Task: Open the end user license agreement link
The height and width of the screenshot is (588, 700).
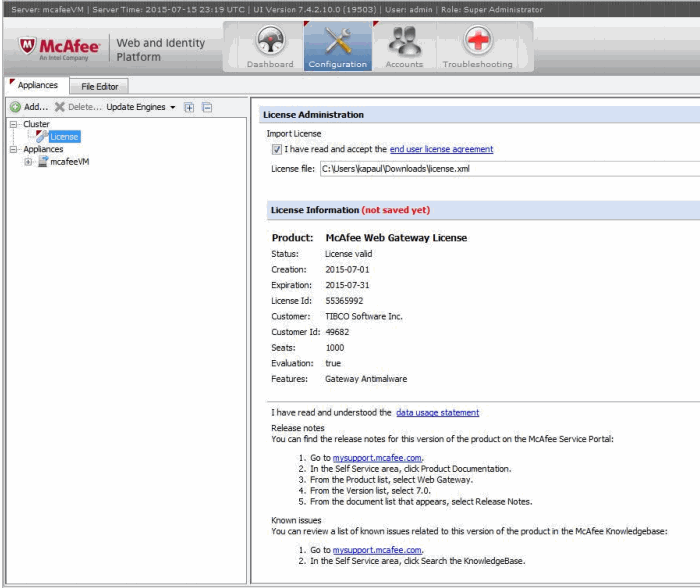Action: [442, 149]
